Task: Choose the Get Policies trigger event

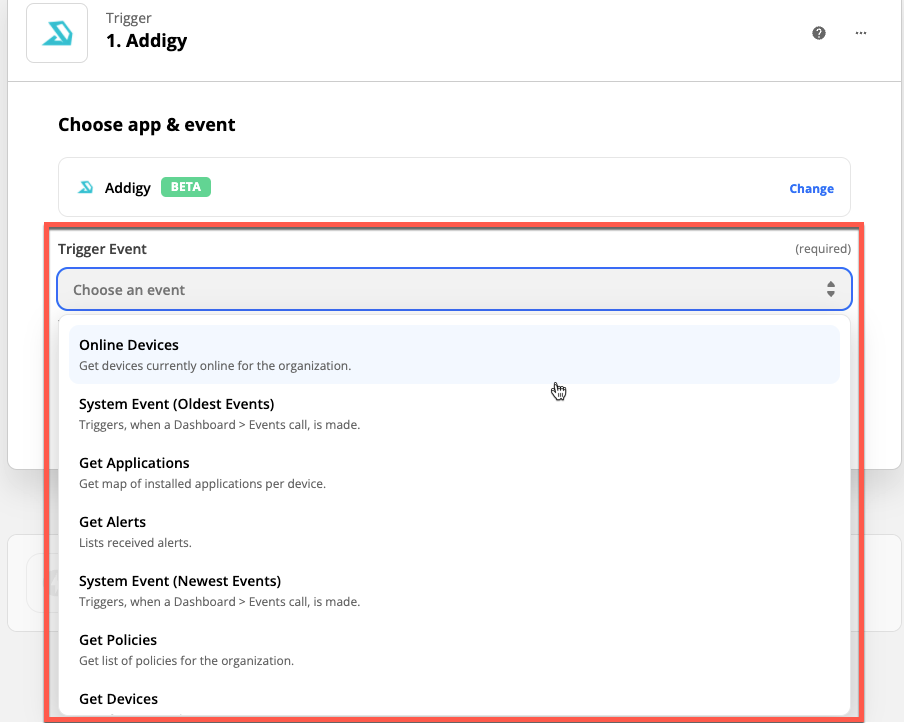Action: coord(454,650)
